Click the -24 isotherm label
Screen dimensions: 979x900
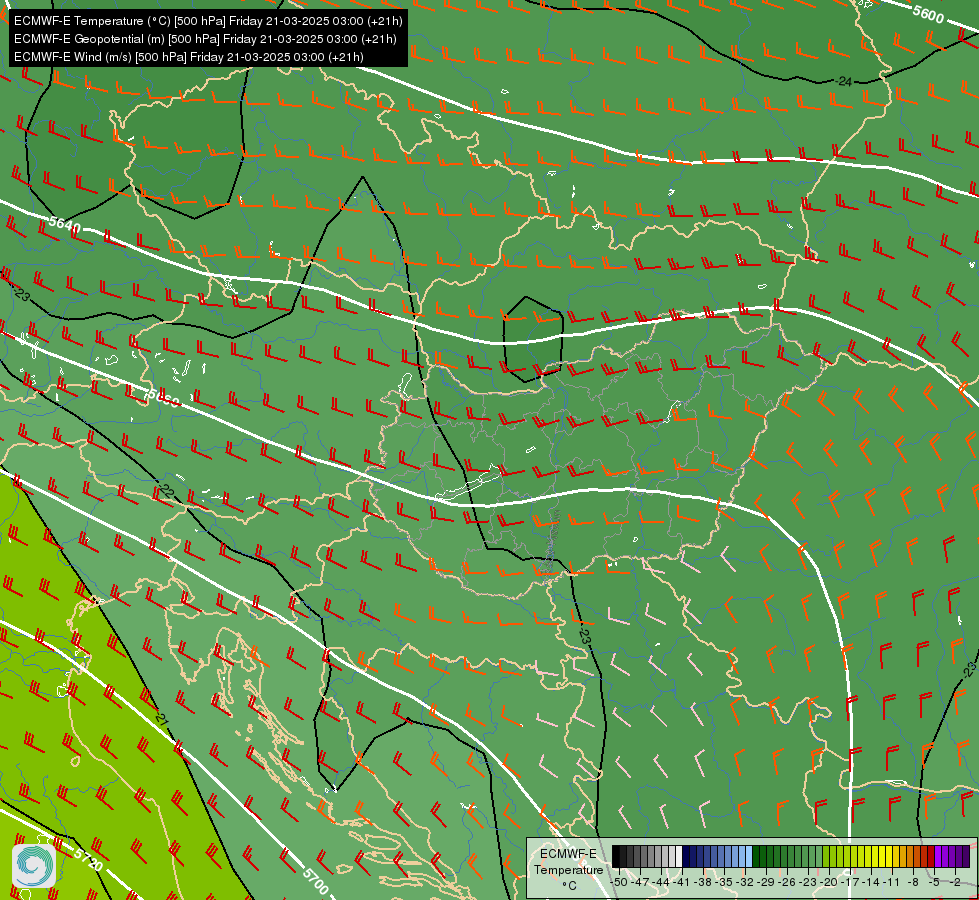click(844, 81)
